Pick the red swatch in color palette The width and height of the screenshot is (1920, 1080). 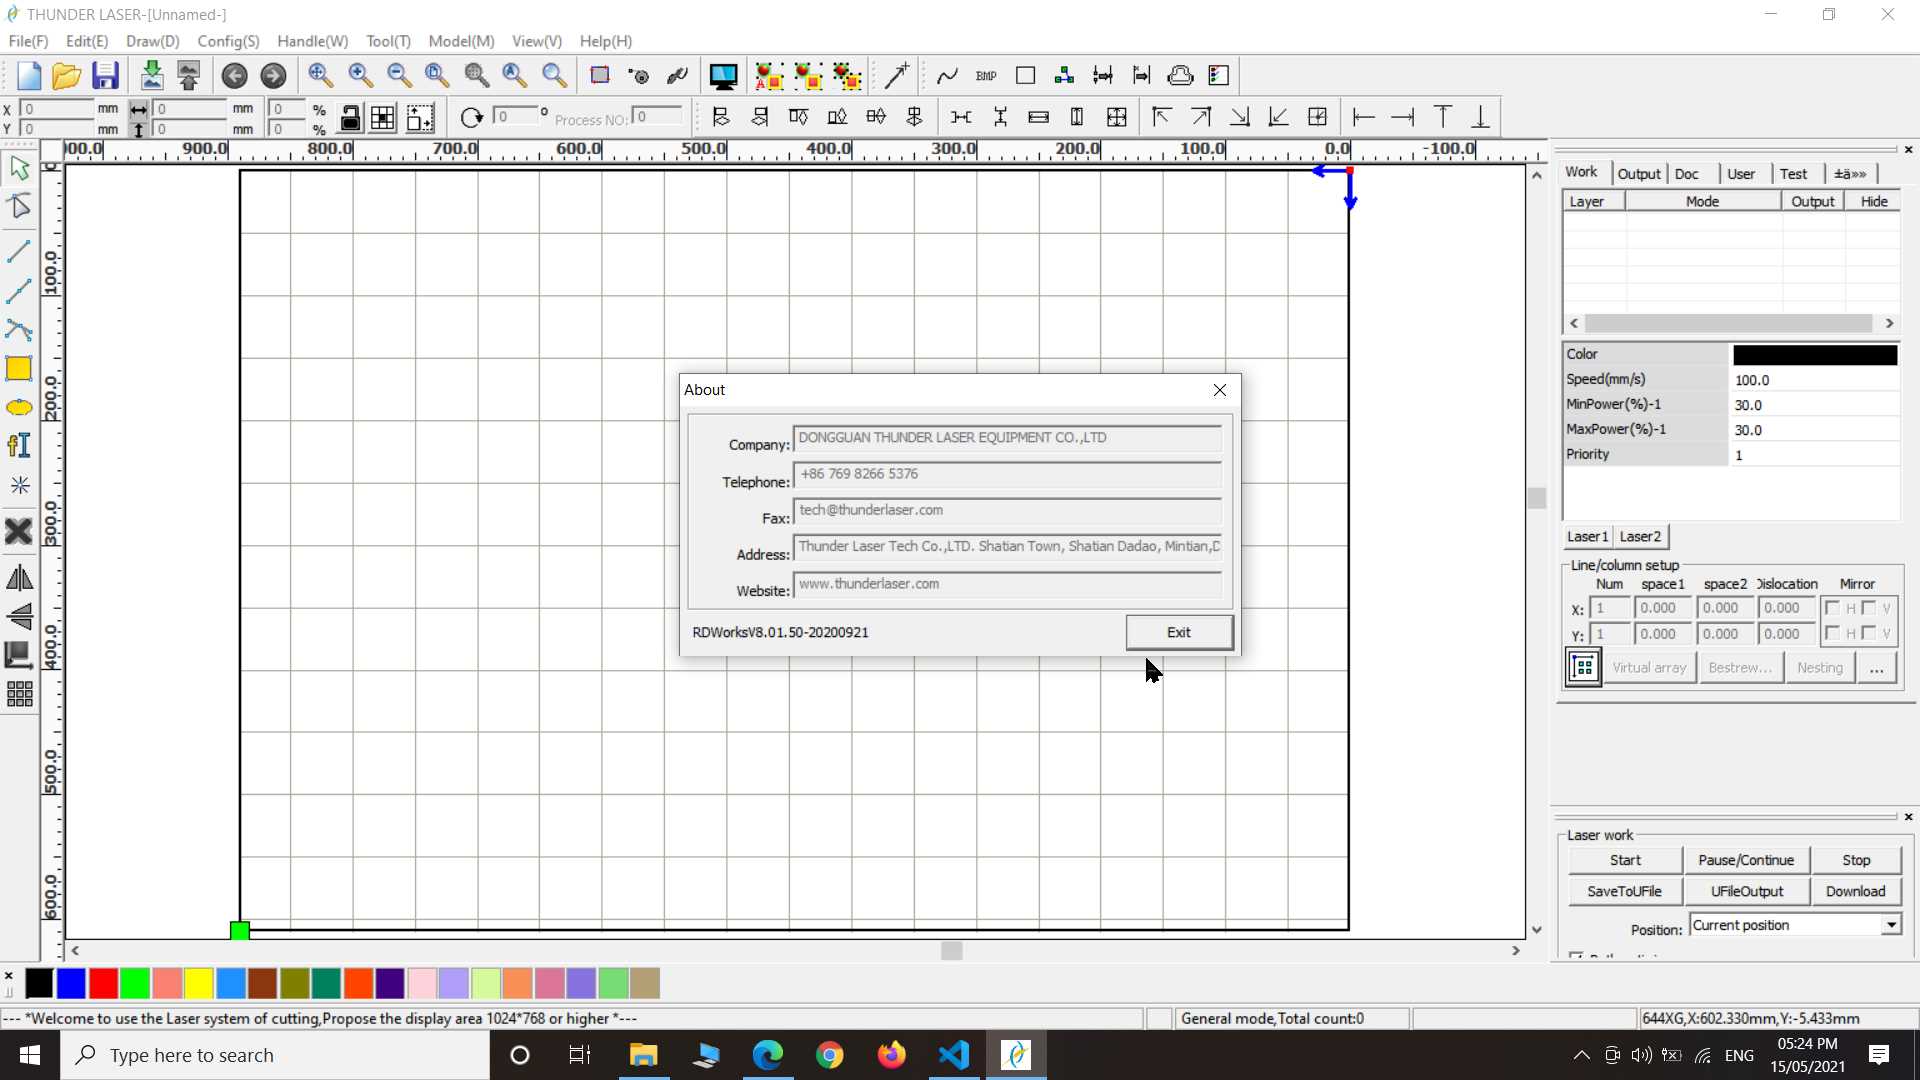click(x=103, y=984)
